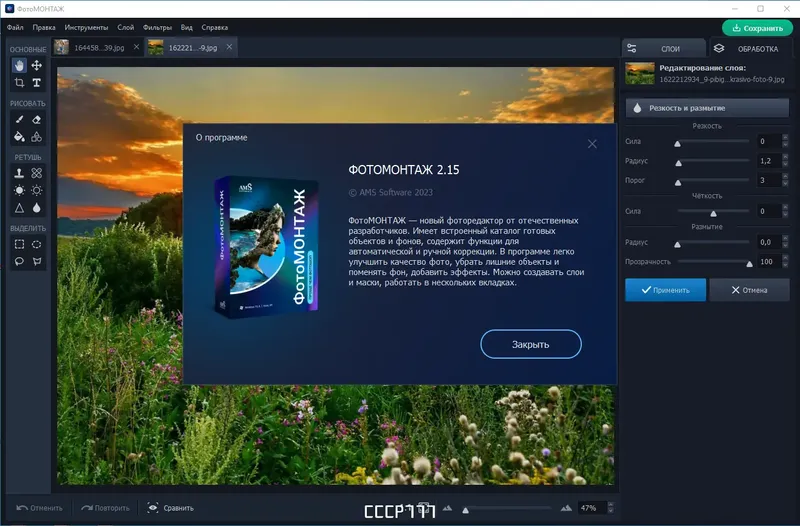The image size is (800, 526).
Task: Click the Прозрачность stepper arrows
Action: pos(785,262)
